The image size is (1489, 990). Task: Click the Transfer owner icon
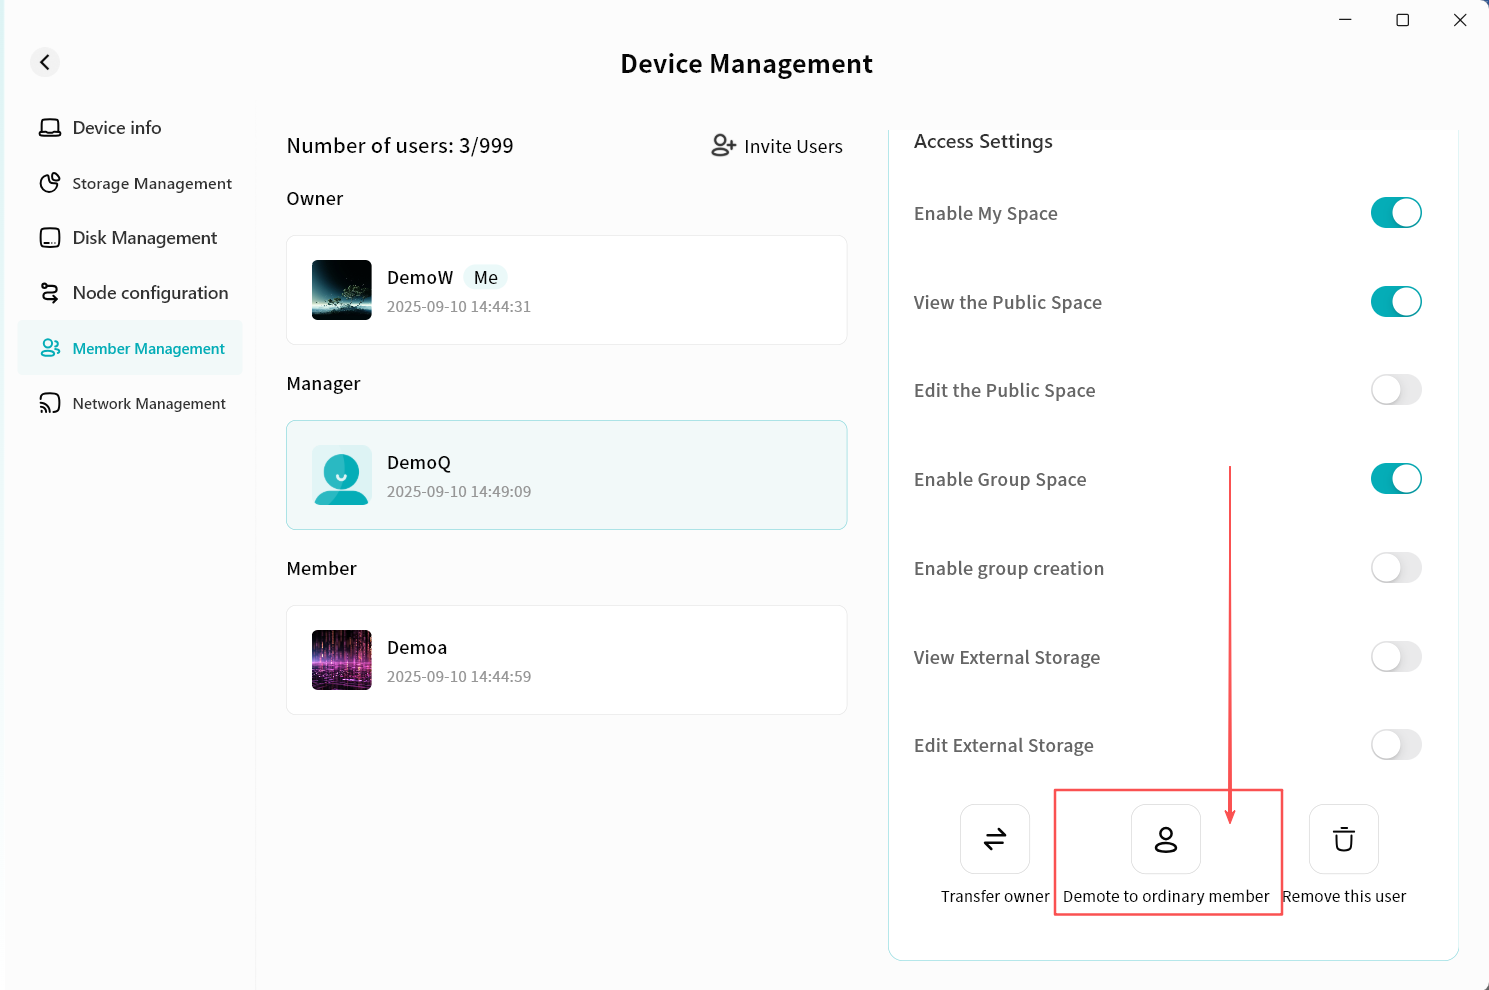pos(994,839)
